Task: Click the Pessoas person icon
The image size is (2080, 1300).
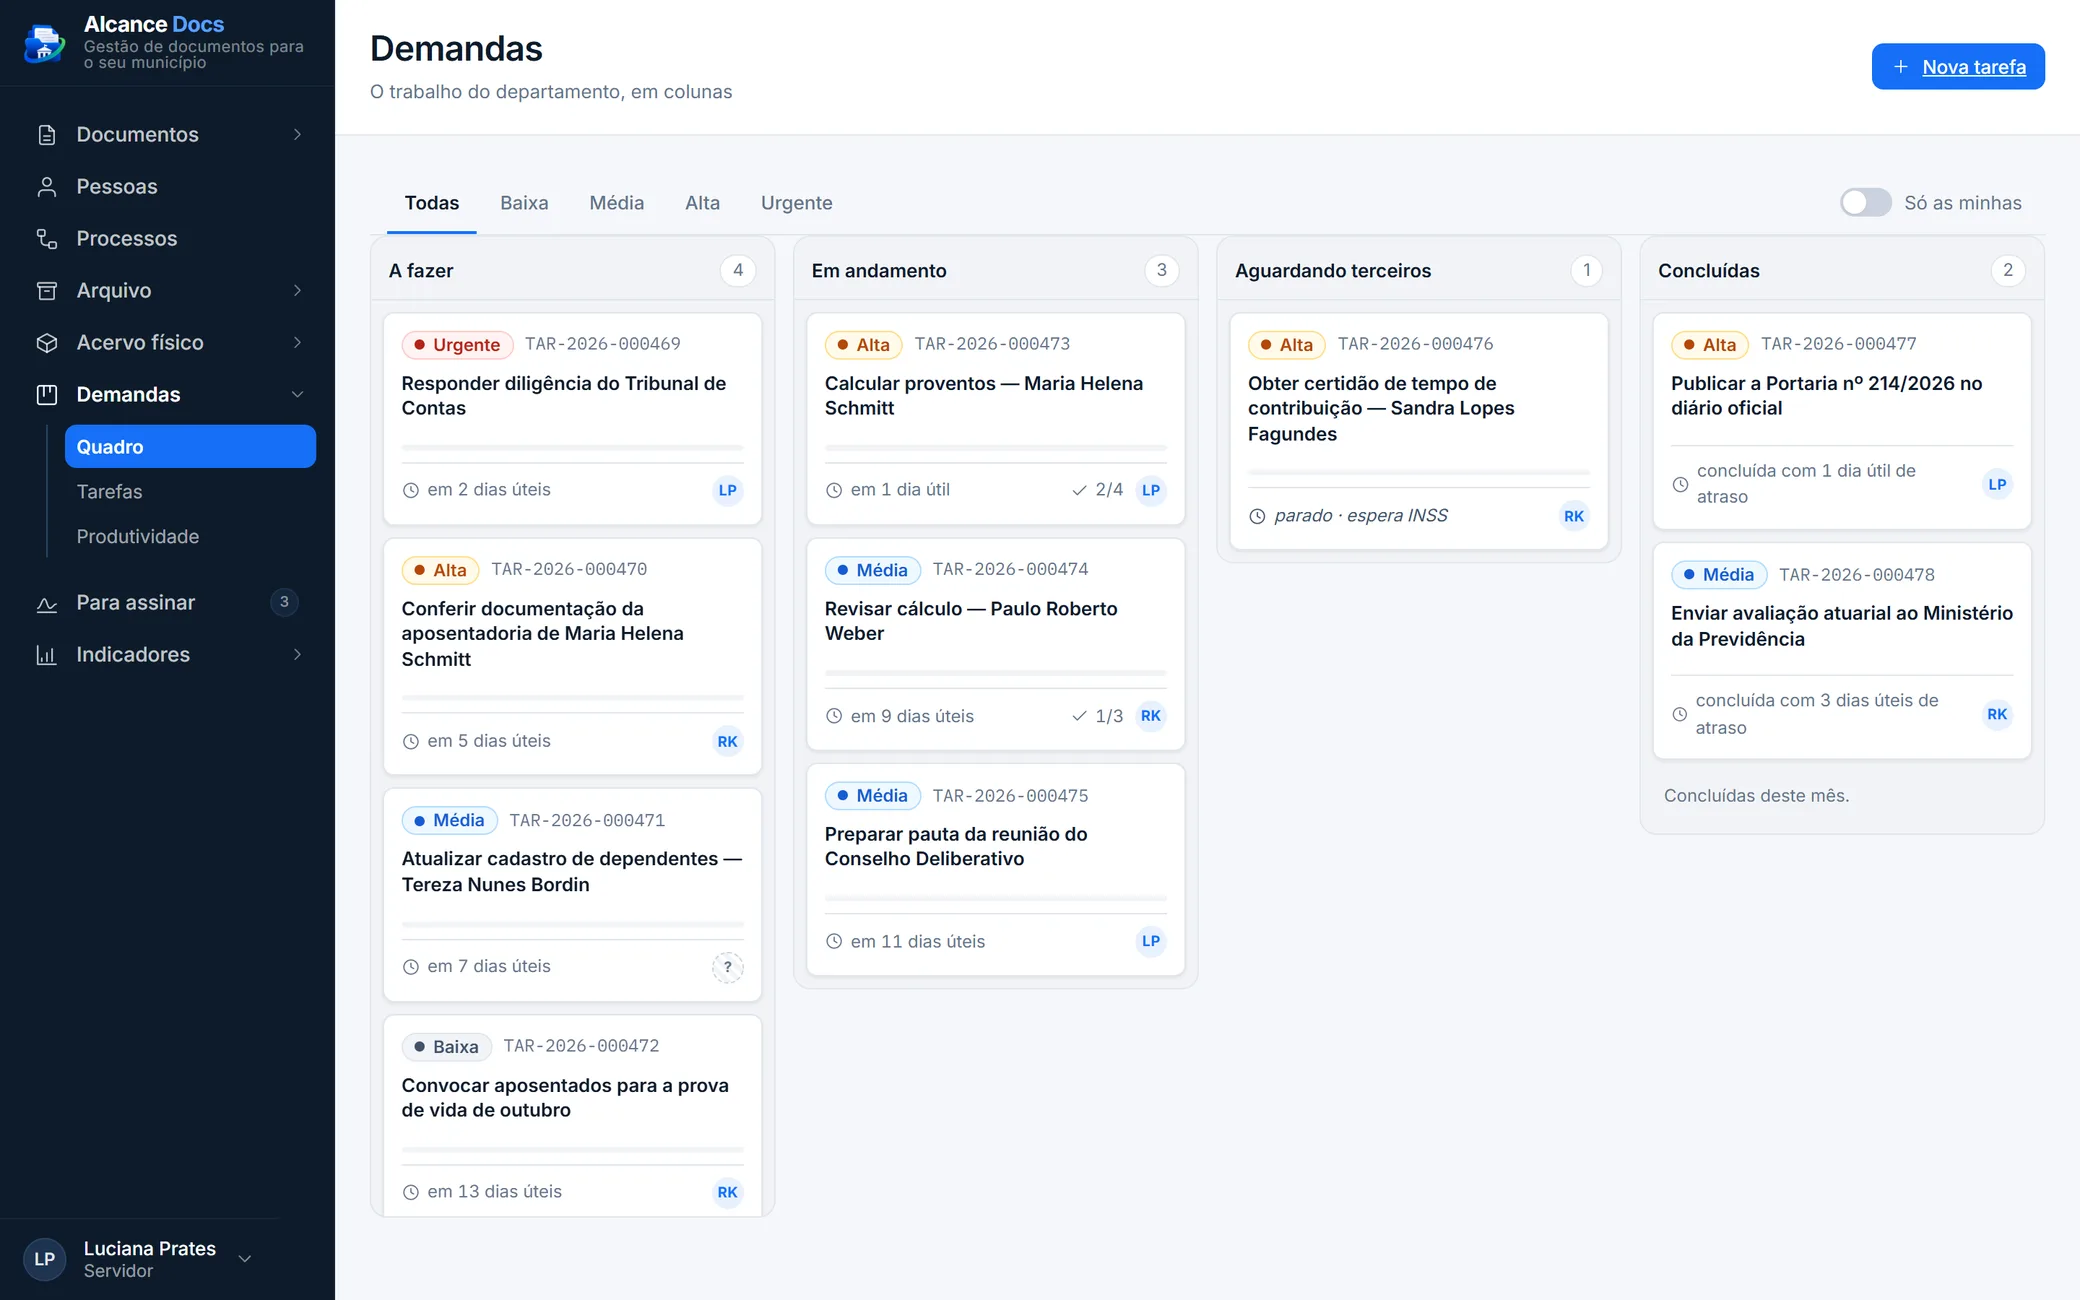Action: [46, 187]
